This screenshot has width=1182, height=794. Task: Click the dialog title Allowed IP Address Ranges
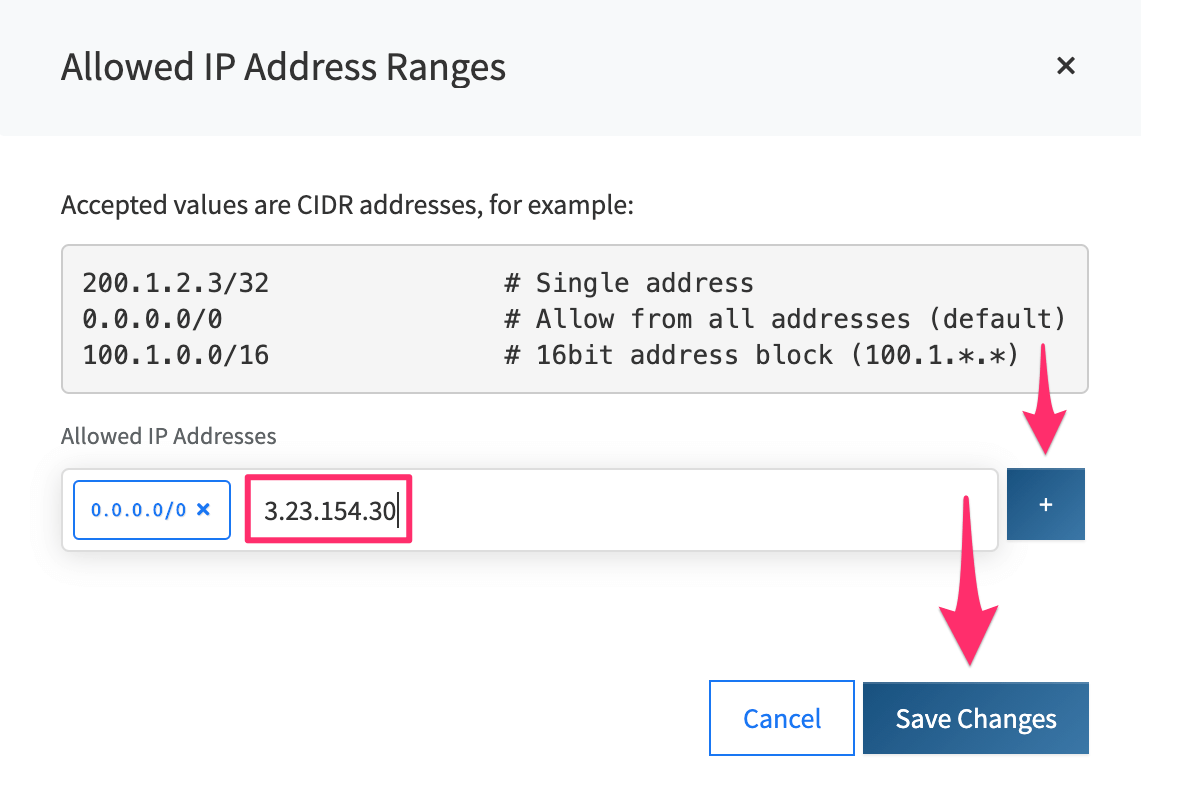(x=283, y=68)
